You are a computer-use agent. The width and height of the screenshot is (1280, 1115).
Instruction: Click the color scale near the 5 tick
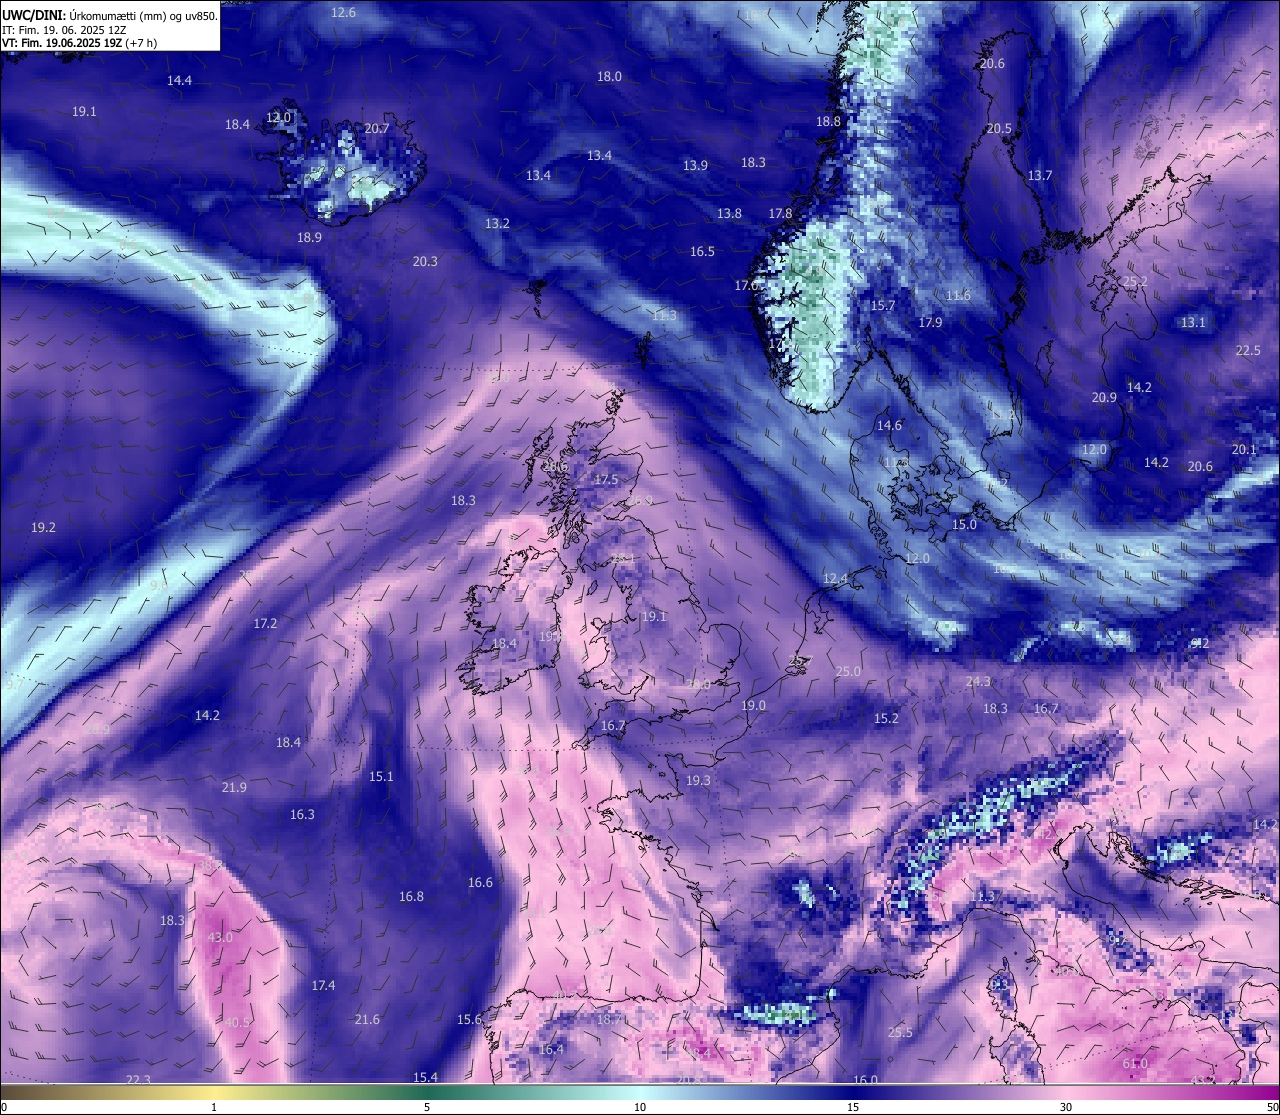click(x=427, y=1092)
